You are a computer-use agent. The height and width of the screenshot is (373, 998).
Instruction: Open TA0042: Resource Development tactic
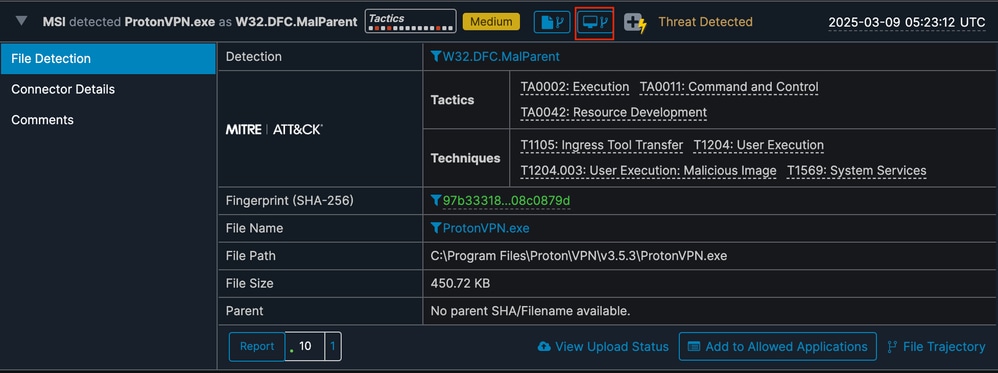coord(614,113)
